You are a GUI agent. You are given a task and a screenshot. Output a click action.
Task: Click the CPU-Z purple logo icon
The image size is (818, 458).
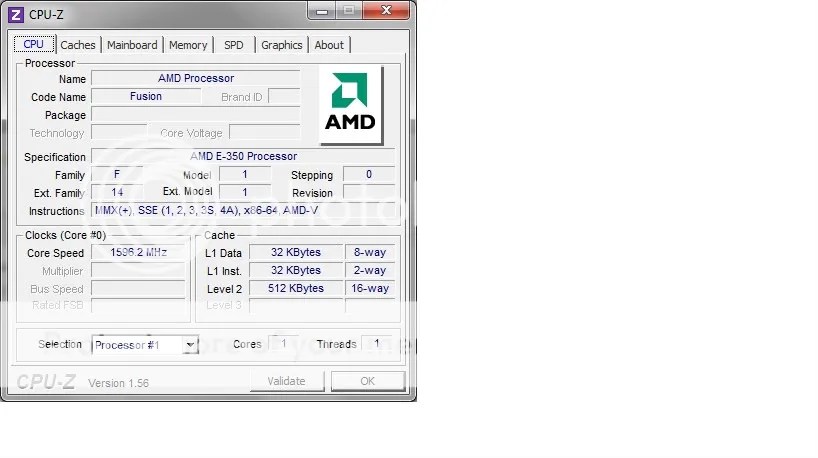(x=16, y=15)
